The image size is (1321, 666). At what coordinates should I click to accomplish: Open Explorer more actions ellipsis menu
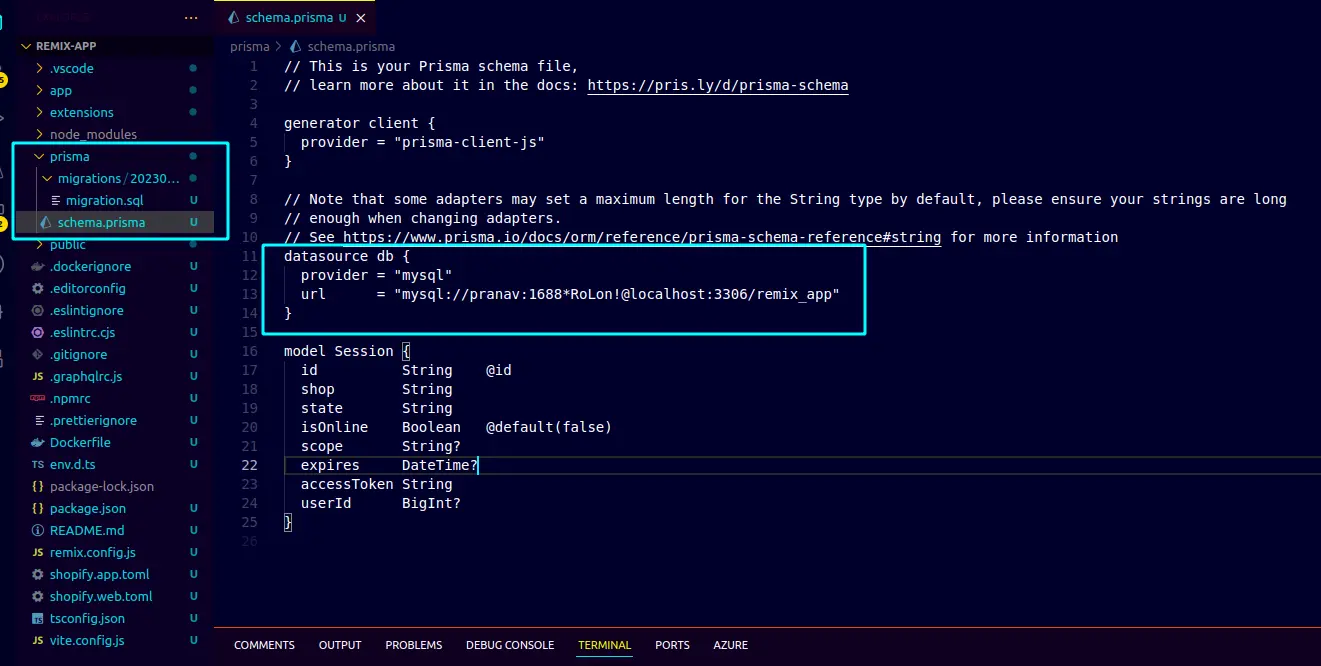pyautogui.click(x=191, y=18)
